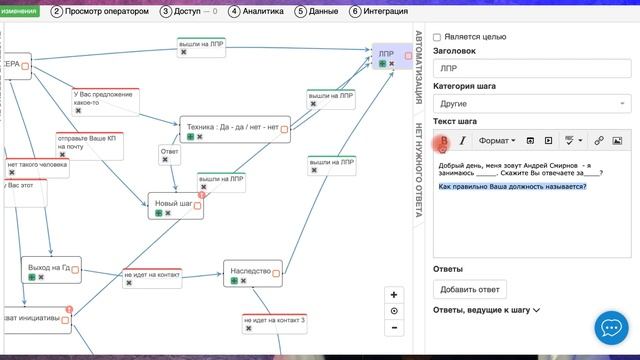Viewport: 640px width, 360px height.
Task: Open the vertical 'НЕТ НУЖНОГО ОТВЕТА' side tab
Action: click(x=419, y=170)
